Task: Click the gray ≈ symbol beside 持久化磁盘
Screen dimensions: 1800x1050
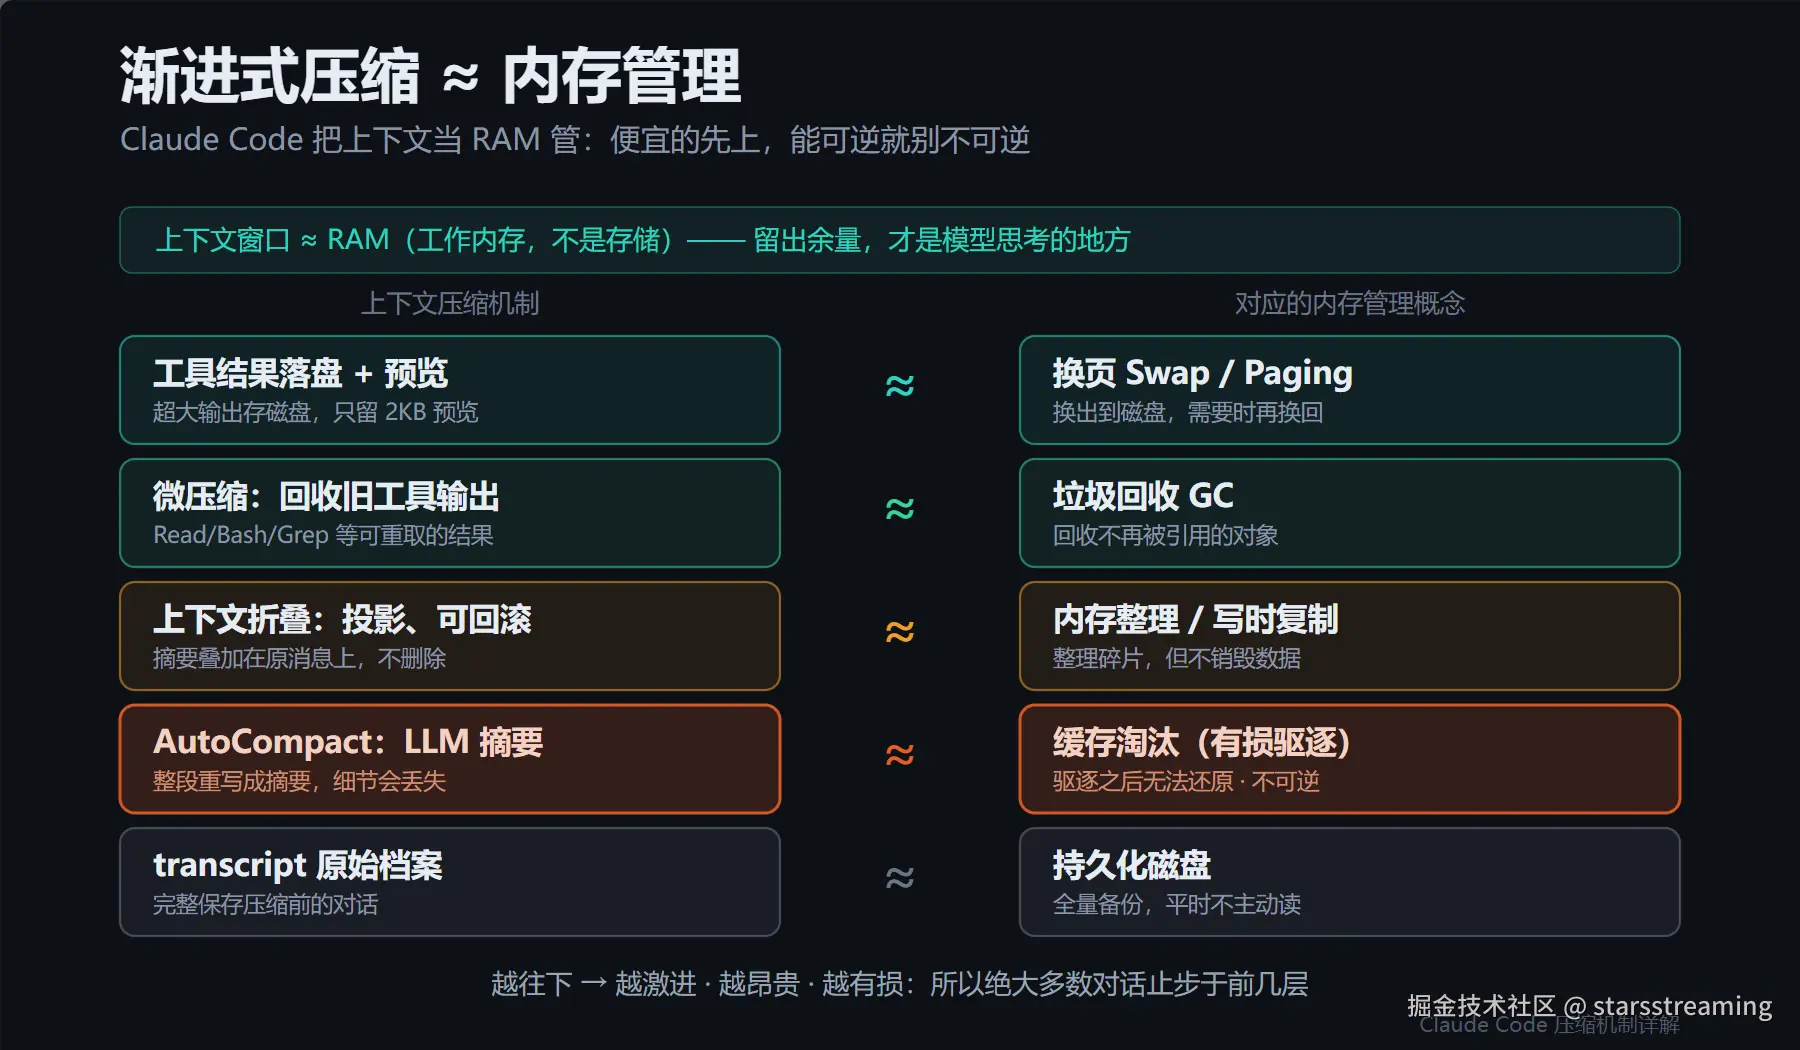Action: (x=900, y=878)
